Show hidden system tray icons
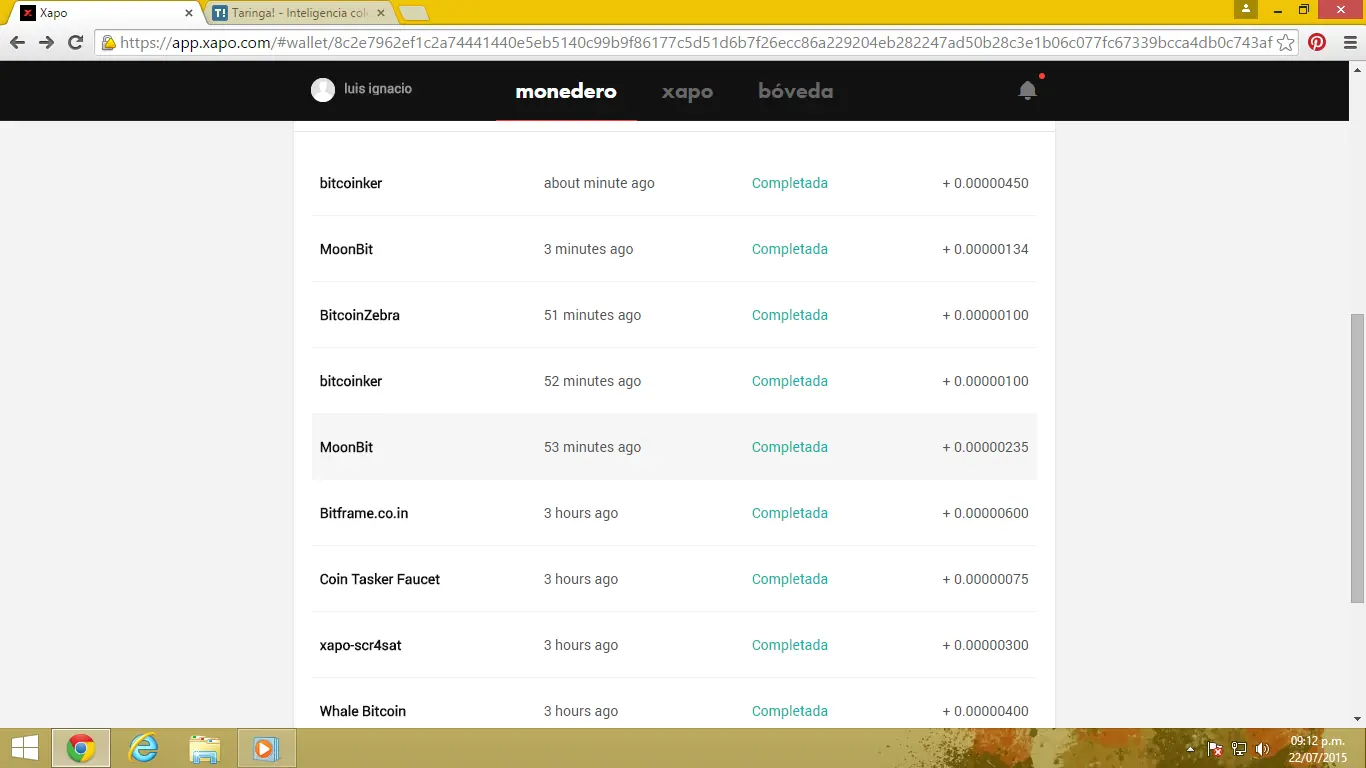The height and width of the screenshot is (768, 1366). [1190, 749]
